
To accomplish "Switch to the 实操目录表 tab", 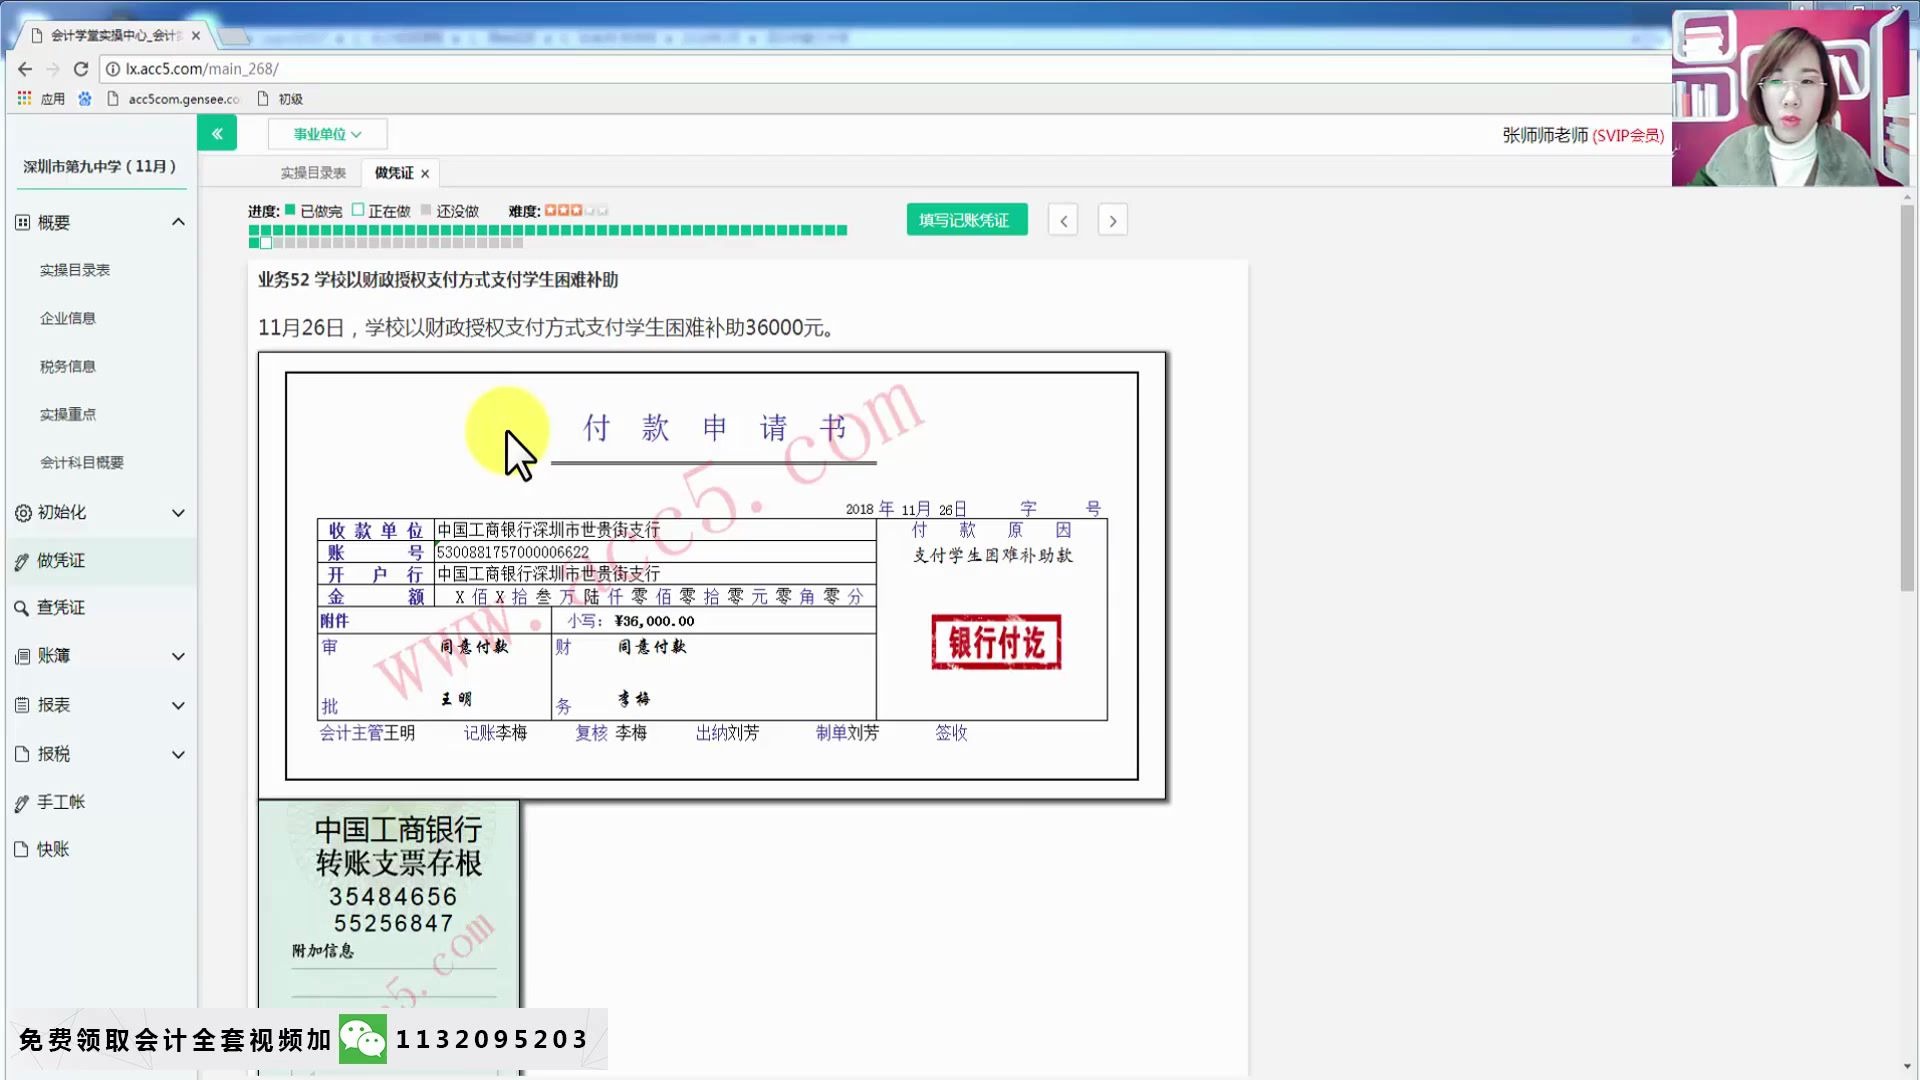I will [313, 173].
